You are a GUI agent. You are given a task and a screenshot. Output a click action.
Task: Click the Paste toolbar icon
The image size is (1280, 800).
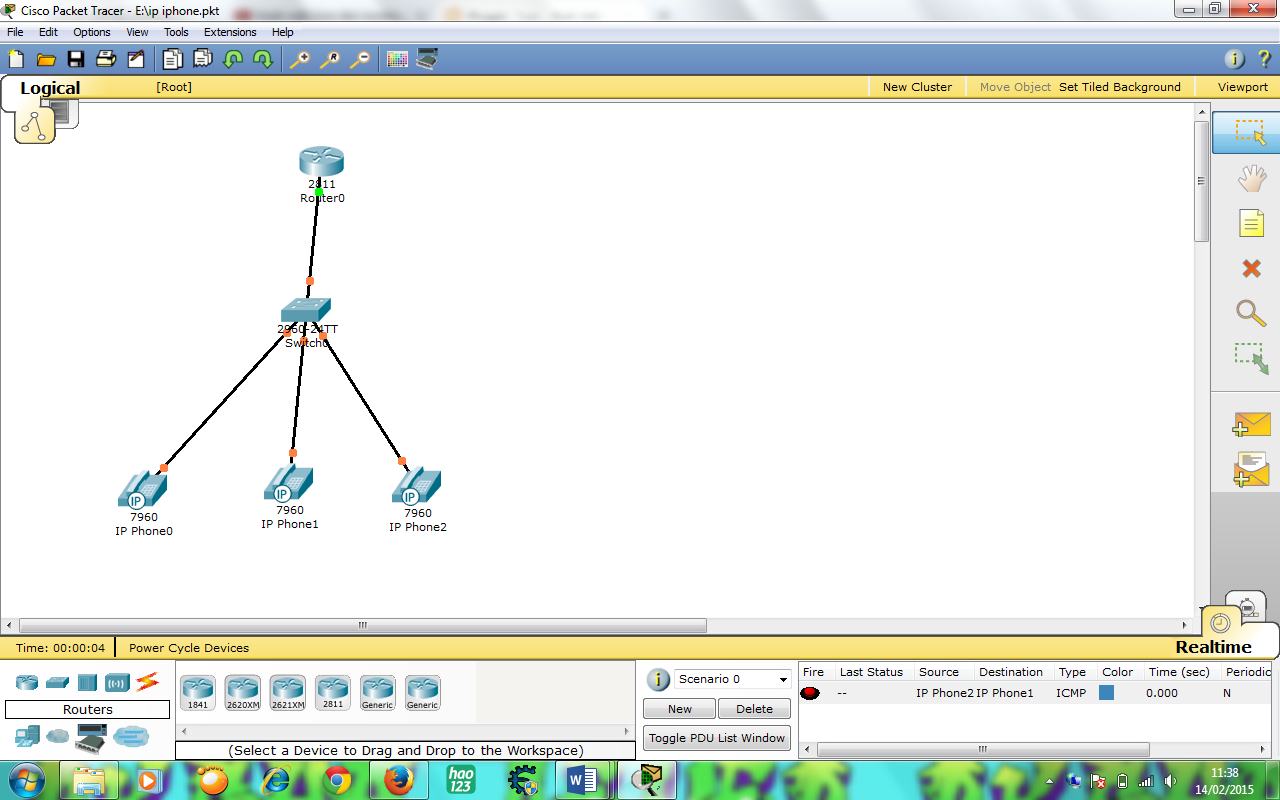203,59
